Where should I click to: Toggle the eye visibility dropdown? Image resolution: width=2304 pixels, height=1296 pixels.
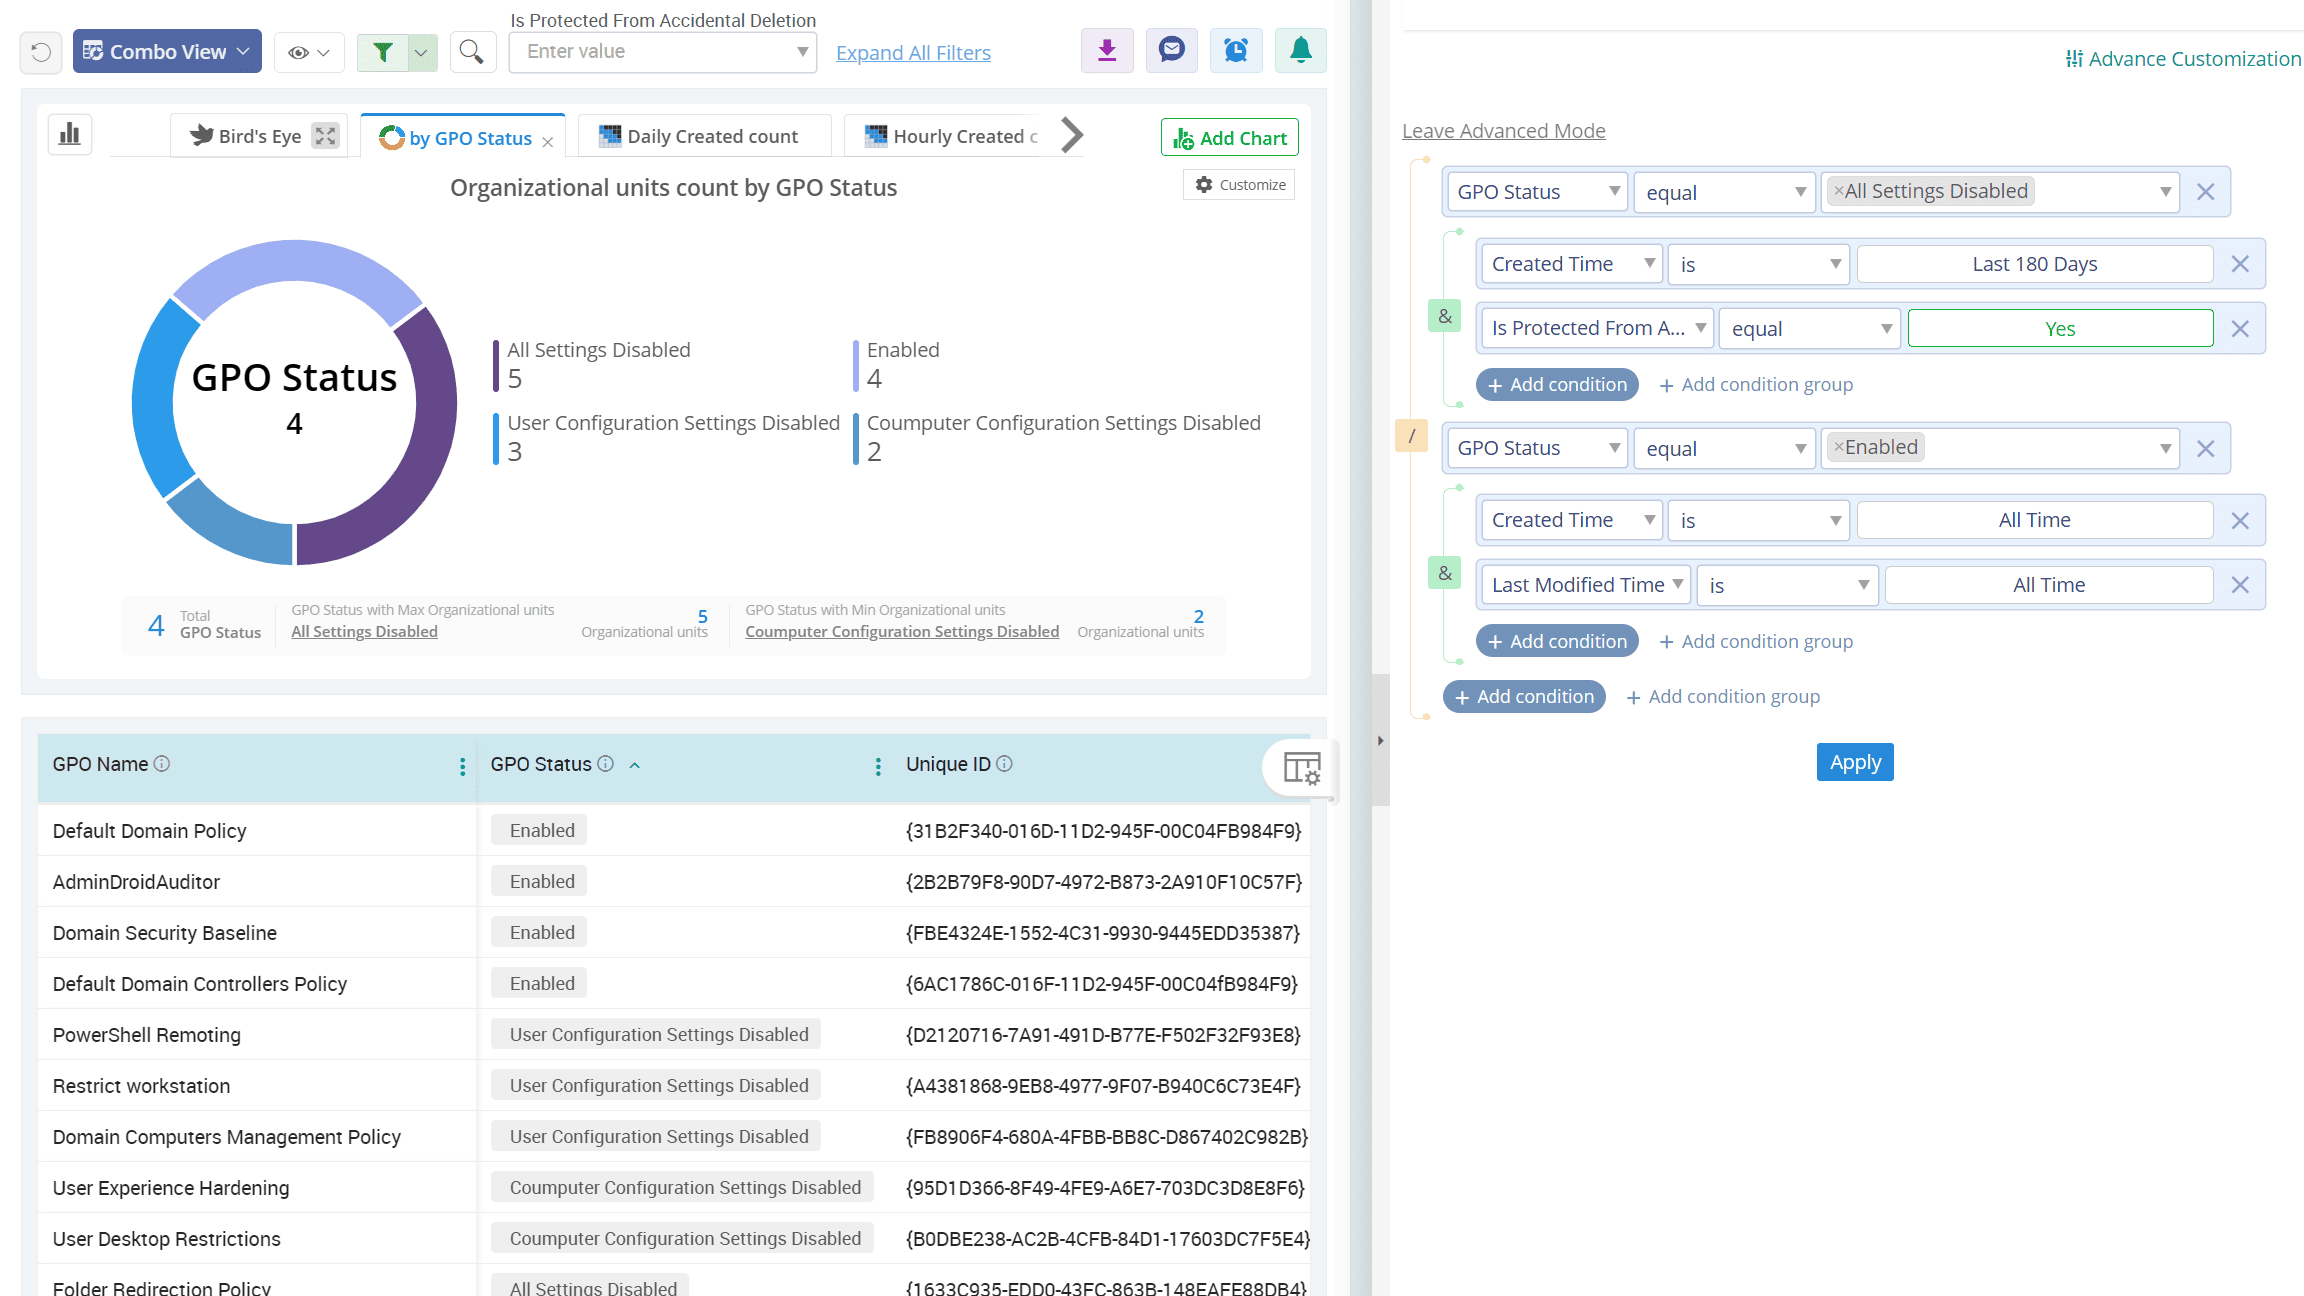click(x=308, y=52)
